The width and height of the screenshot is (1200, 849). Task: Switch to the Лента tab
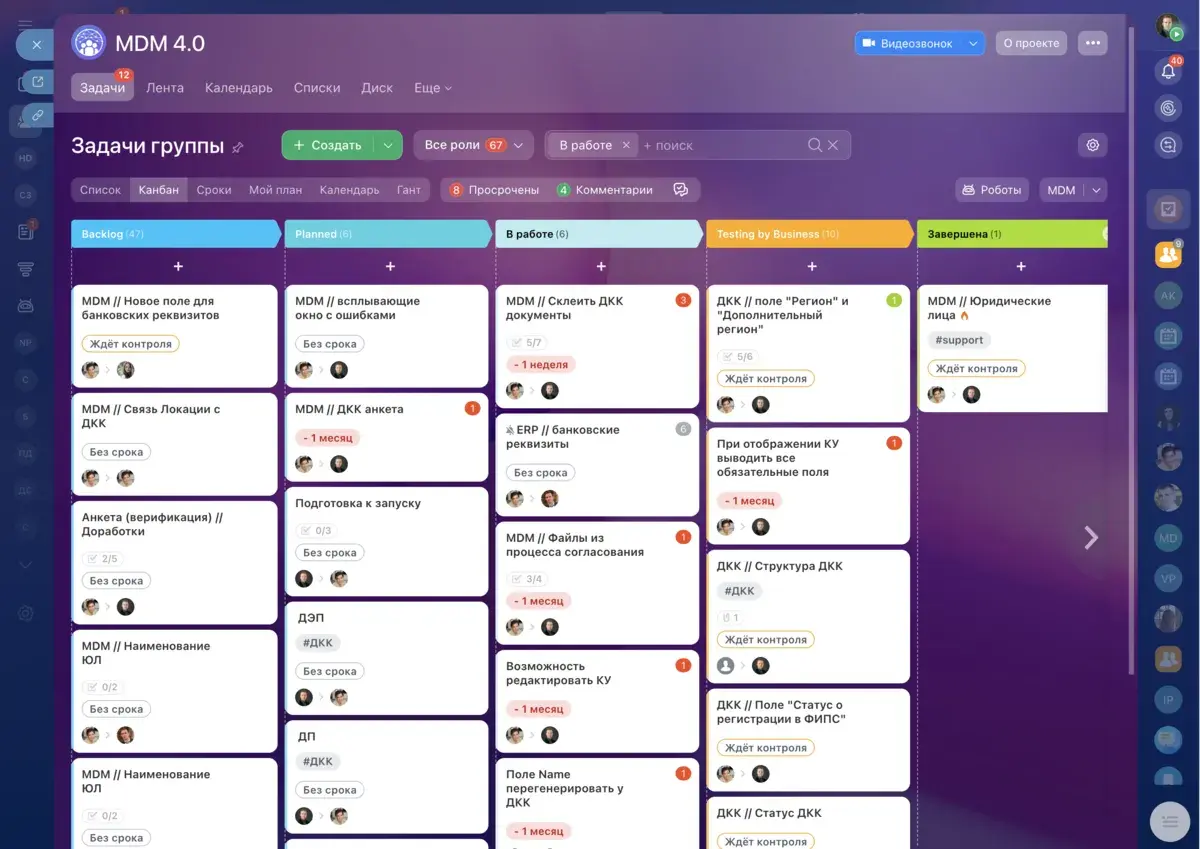click(165, 88)
